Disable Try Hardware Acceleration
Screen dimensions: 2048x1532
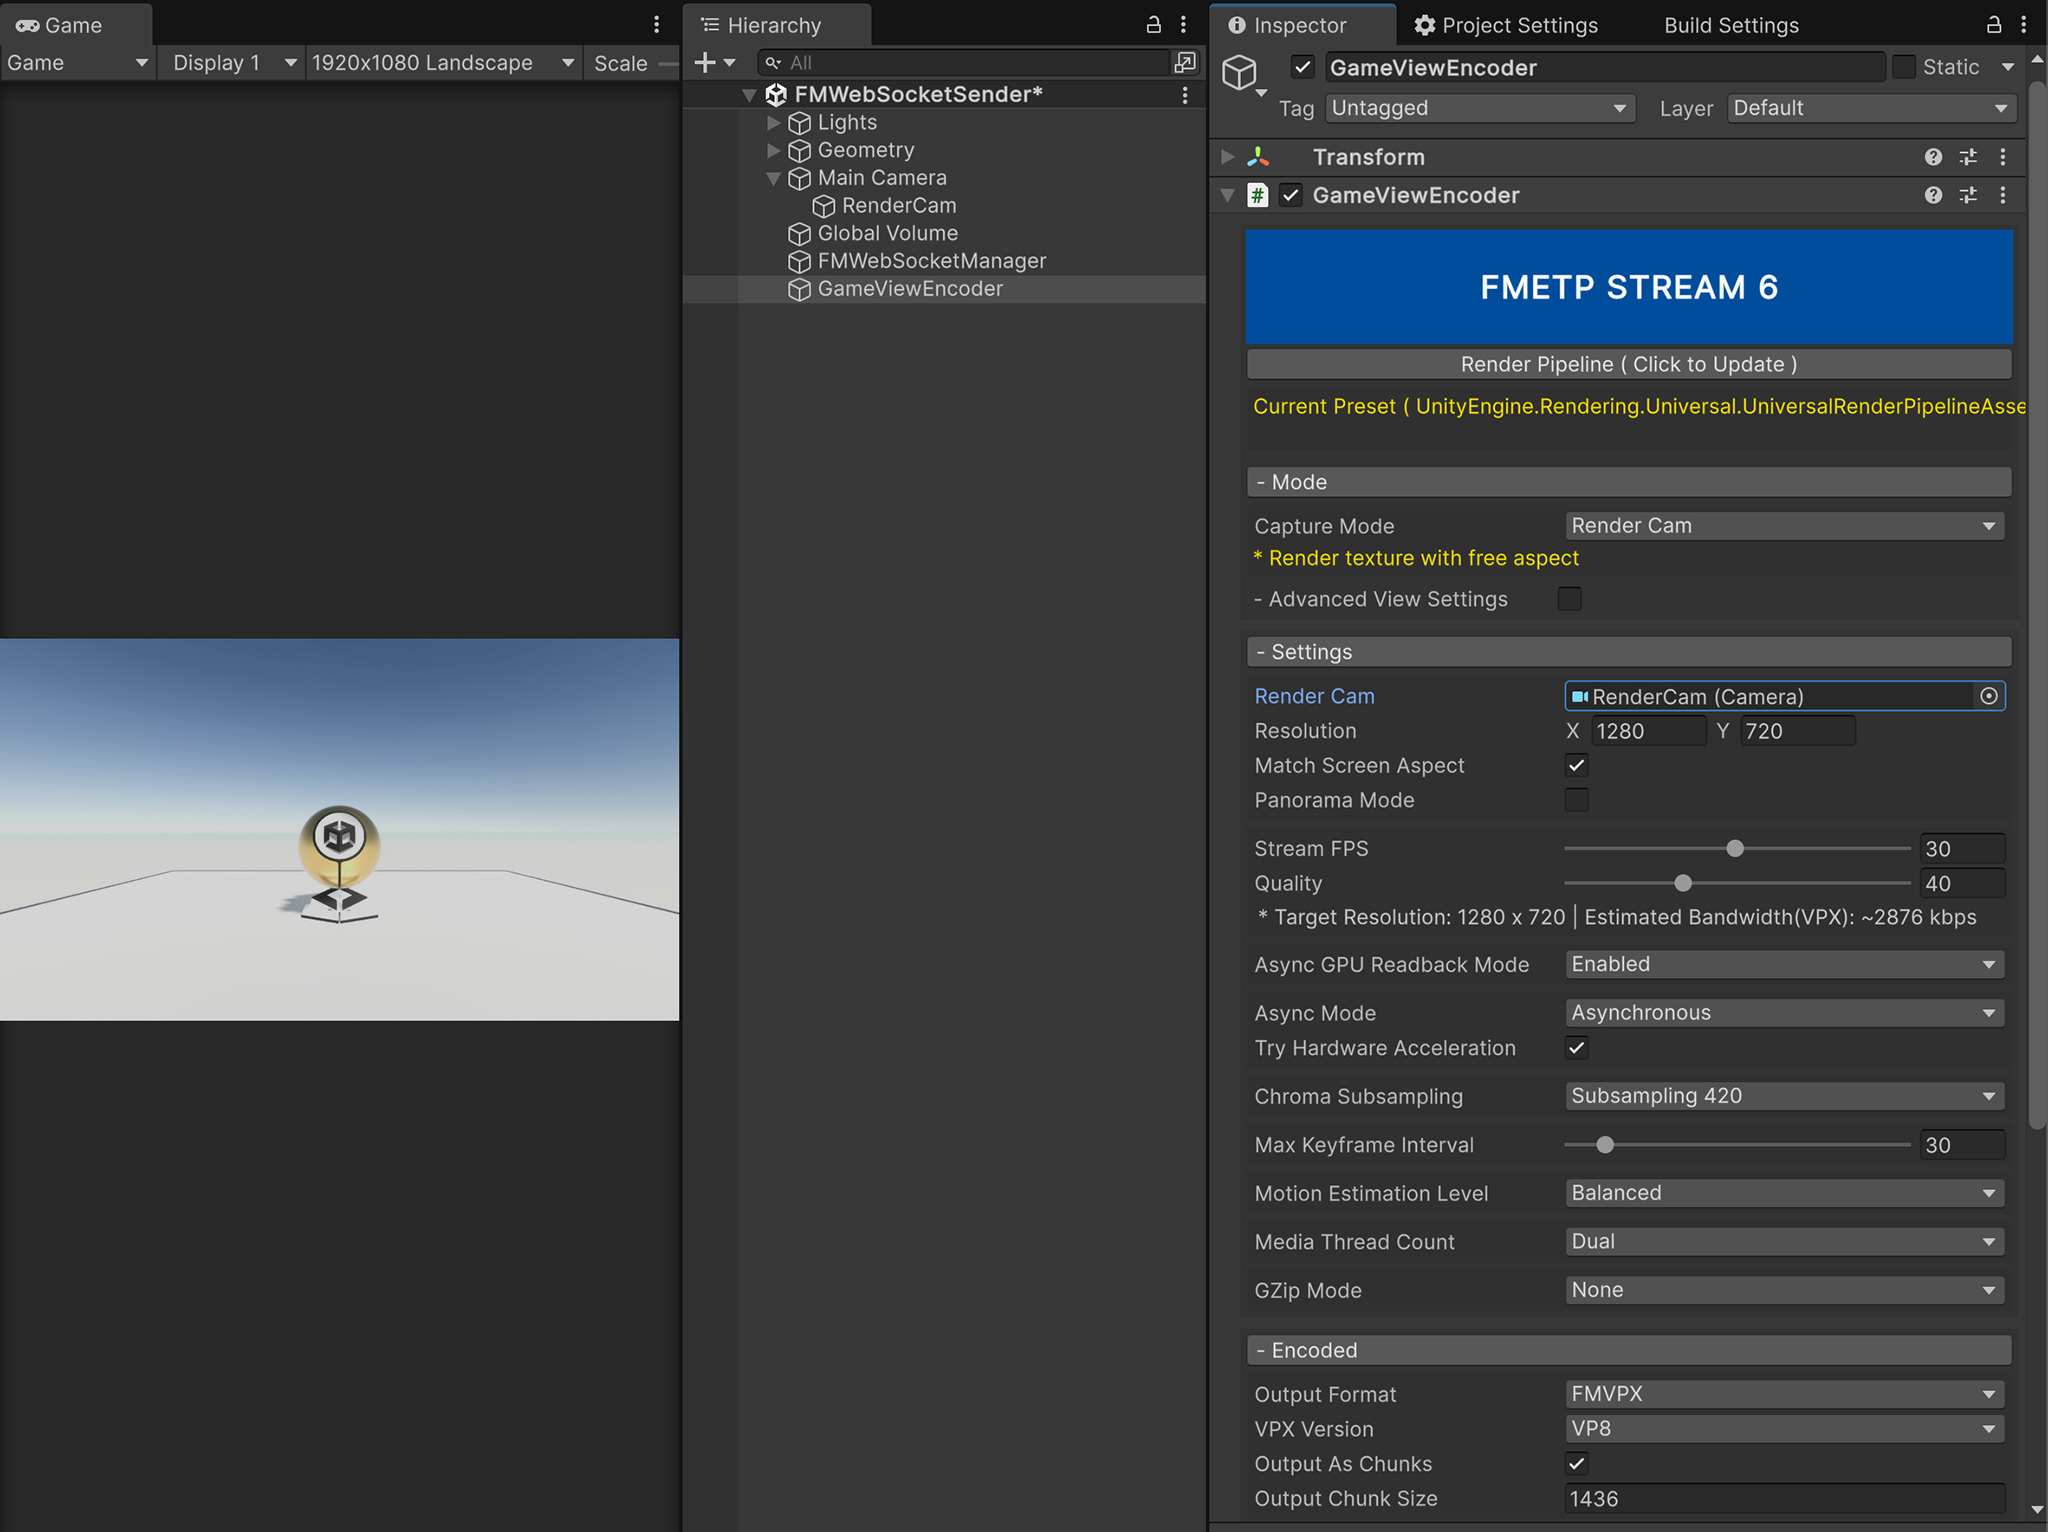[x=1576, y=1048]
